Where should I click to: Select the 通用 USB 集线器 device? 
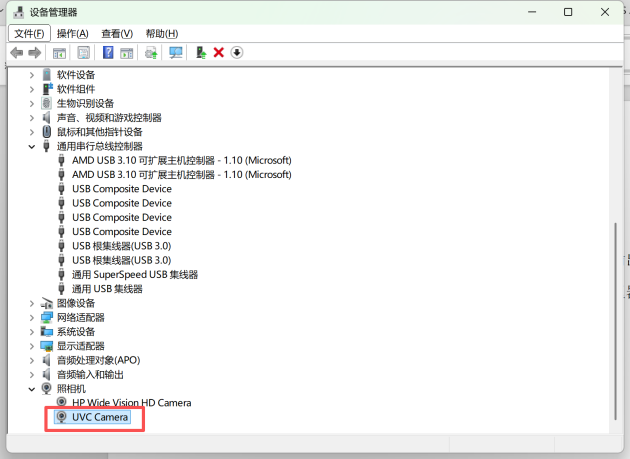(x=107, y=289)
